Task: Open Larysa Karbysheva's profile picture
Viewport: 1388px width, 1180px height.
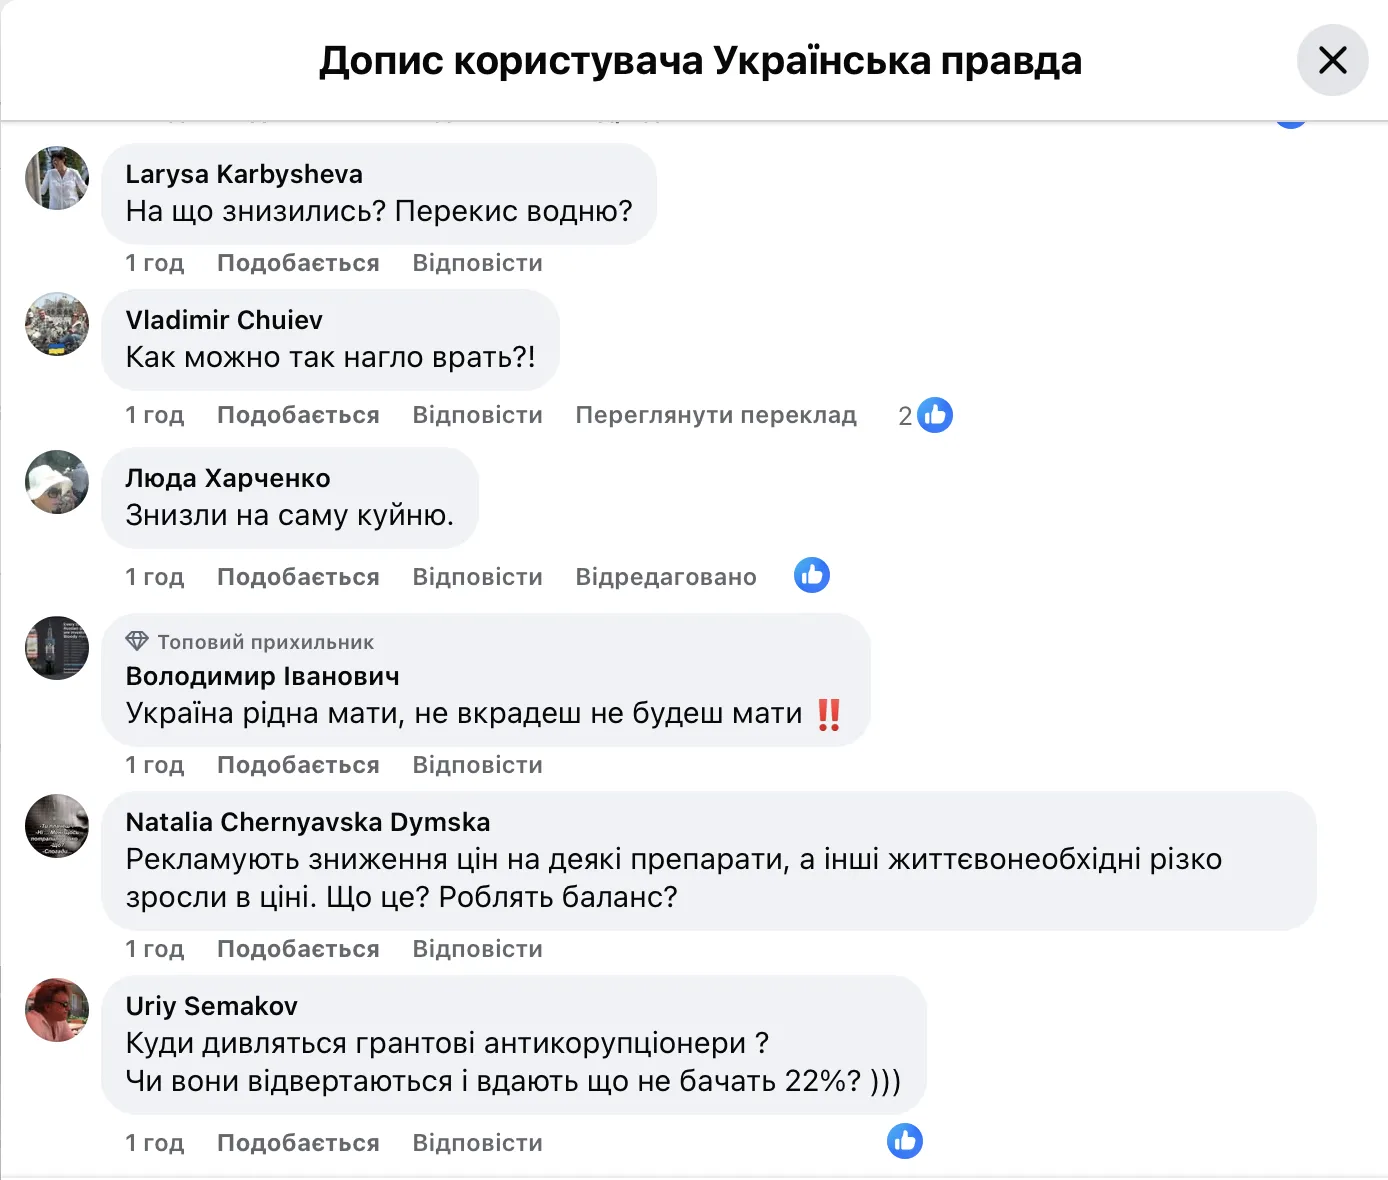Action: pyautogui.click(x=57, y=178)
